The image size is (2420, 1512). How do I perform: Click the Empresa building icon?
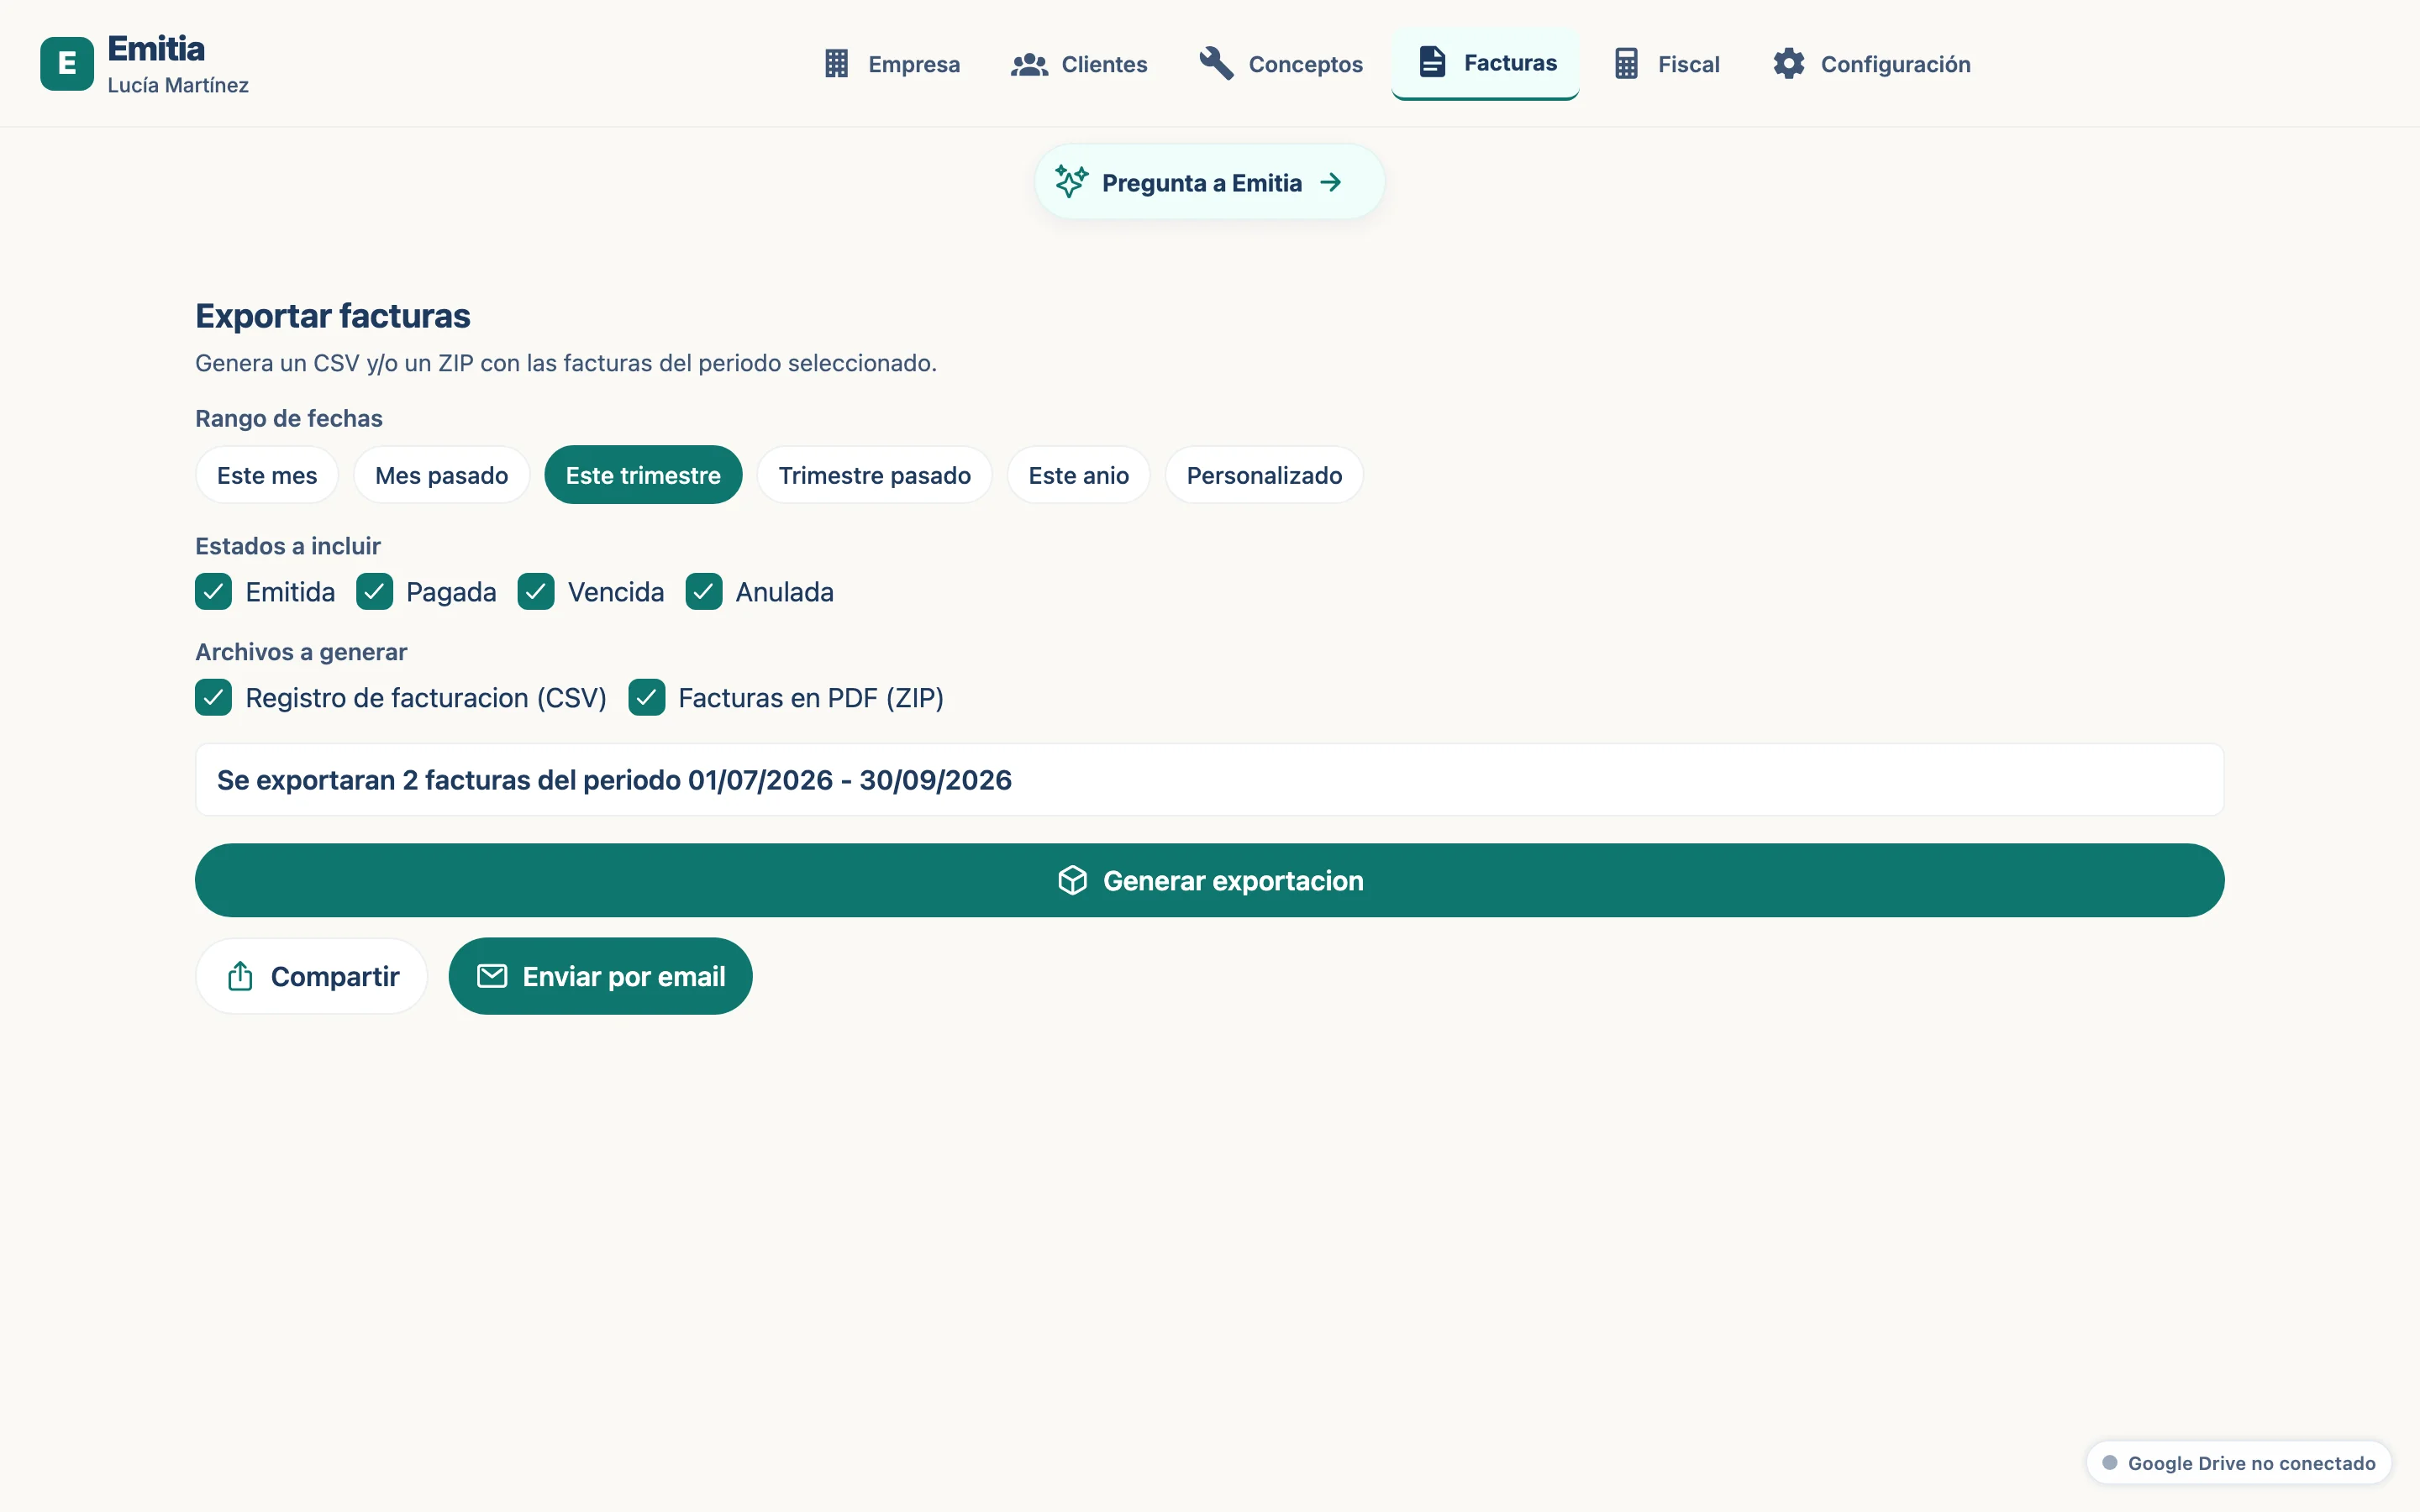(x=836, y=64)
